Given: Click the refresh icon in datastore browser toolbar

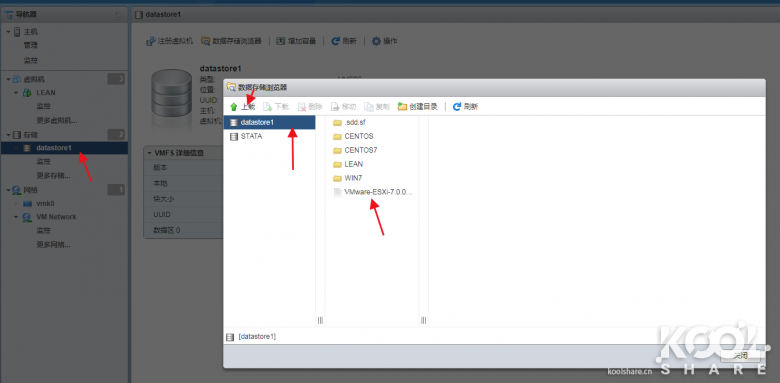Looking at the screenshot, I should coord(457,107).
